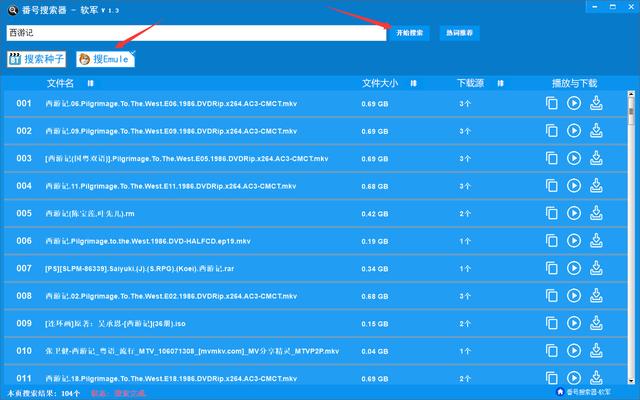640x400 pixels.
Task: Copy link for result row 001
Action: tap(551, 103)
